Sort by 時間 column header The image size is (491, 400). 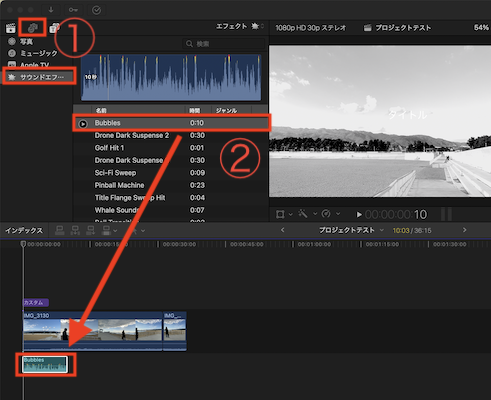[x=194, y=110]
